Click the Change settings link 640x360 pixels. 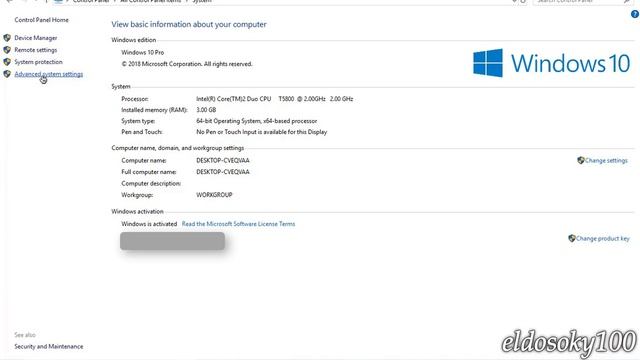click(x=606, y=160)
